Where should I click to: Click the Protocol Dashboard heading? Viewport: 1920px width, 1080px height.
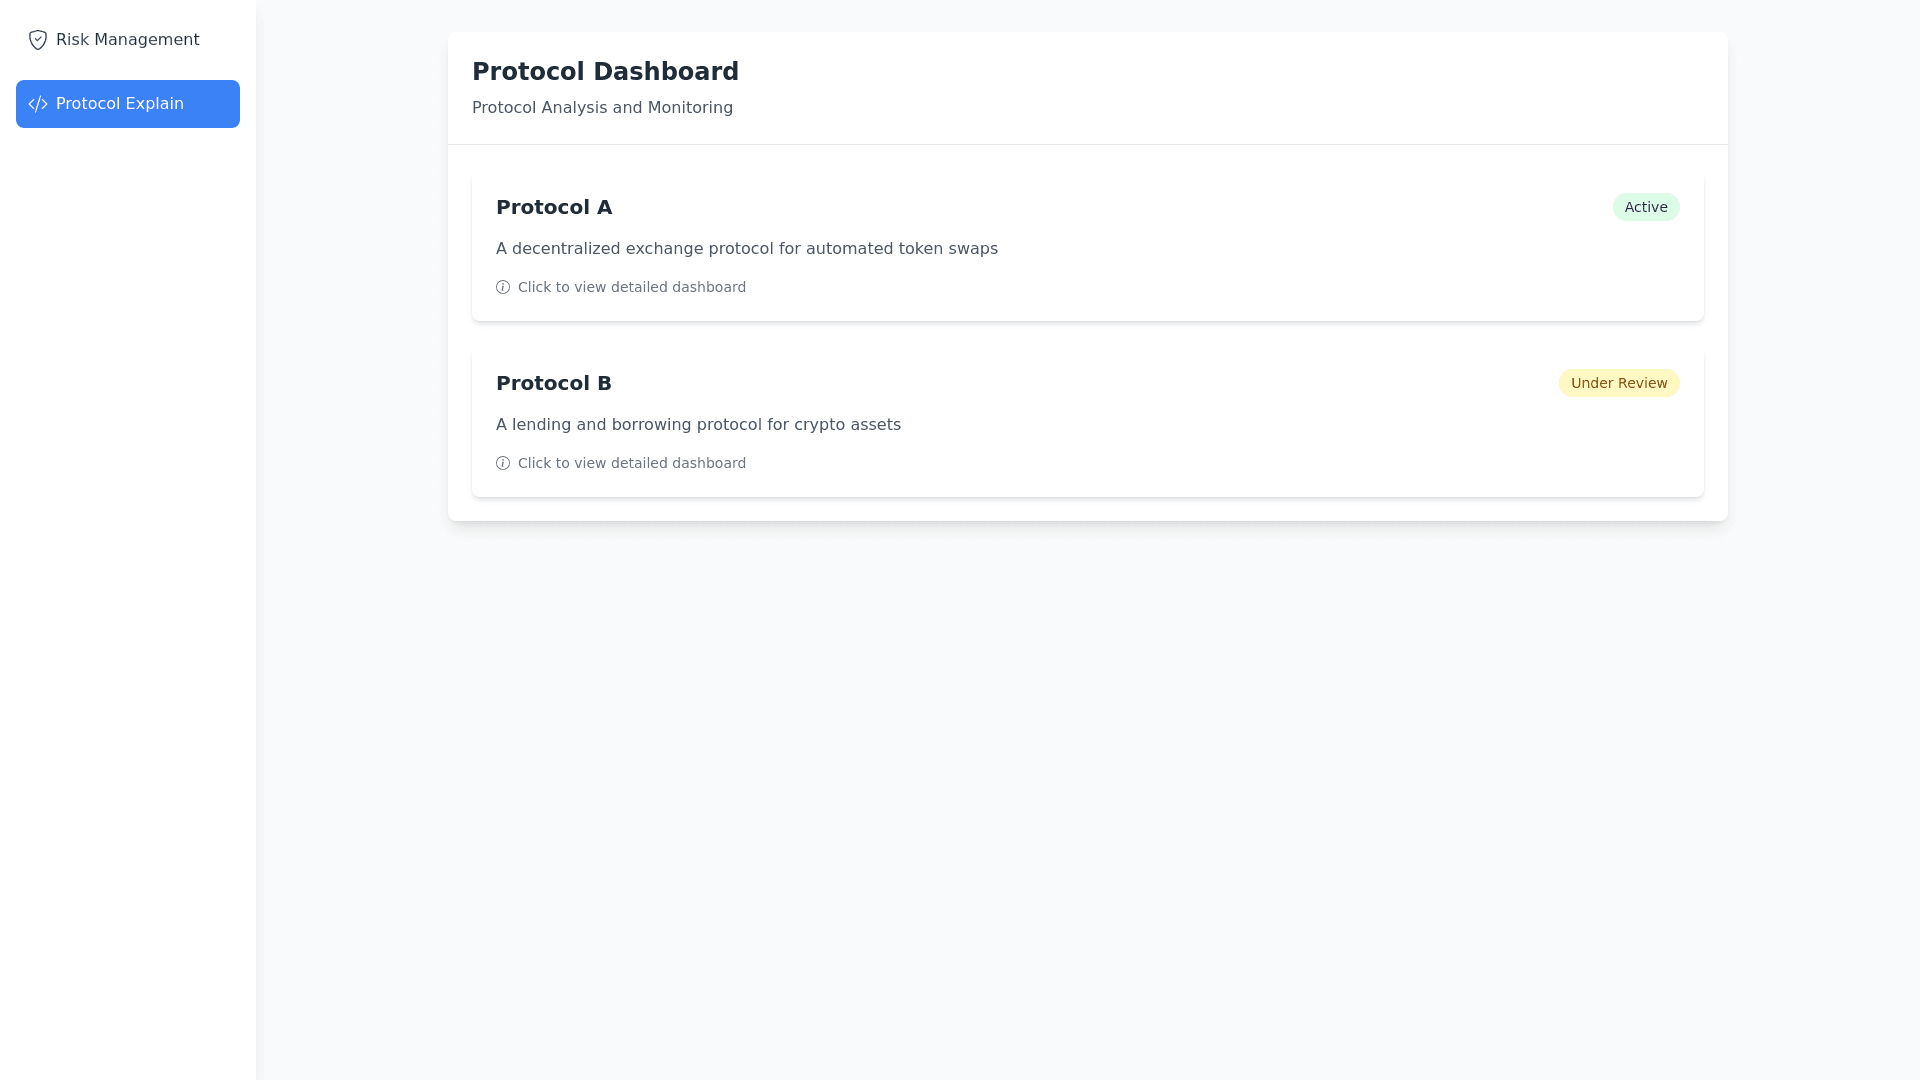pyautogui.click(x=605, y=72)
